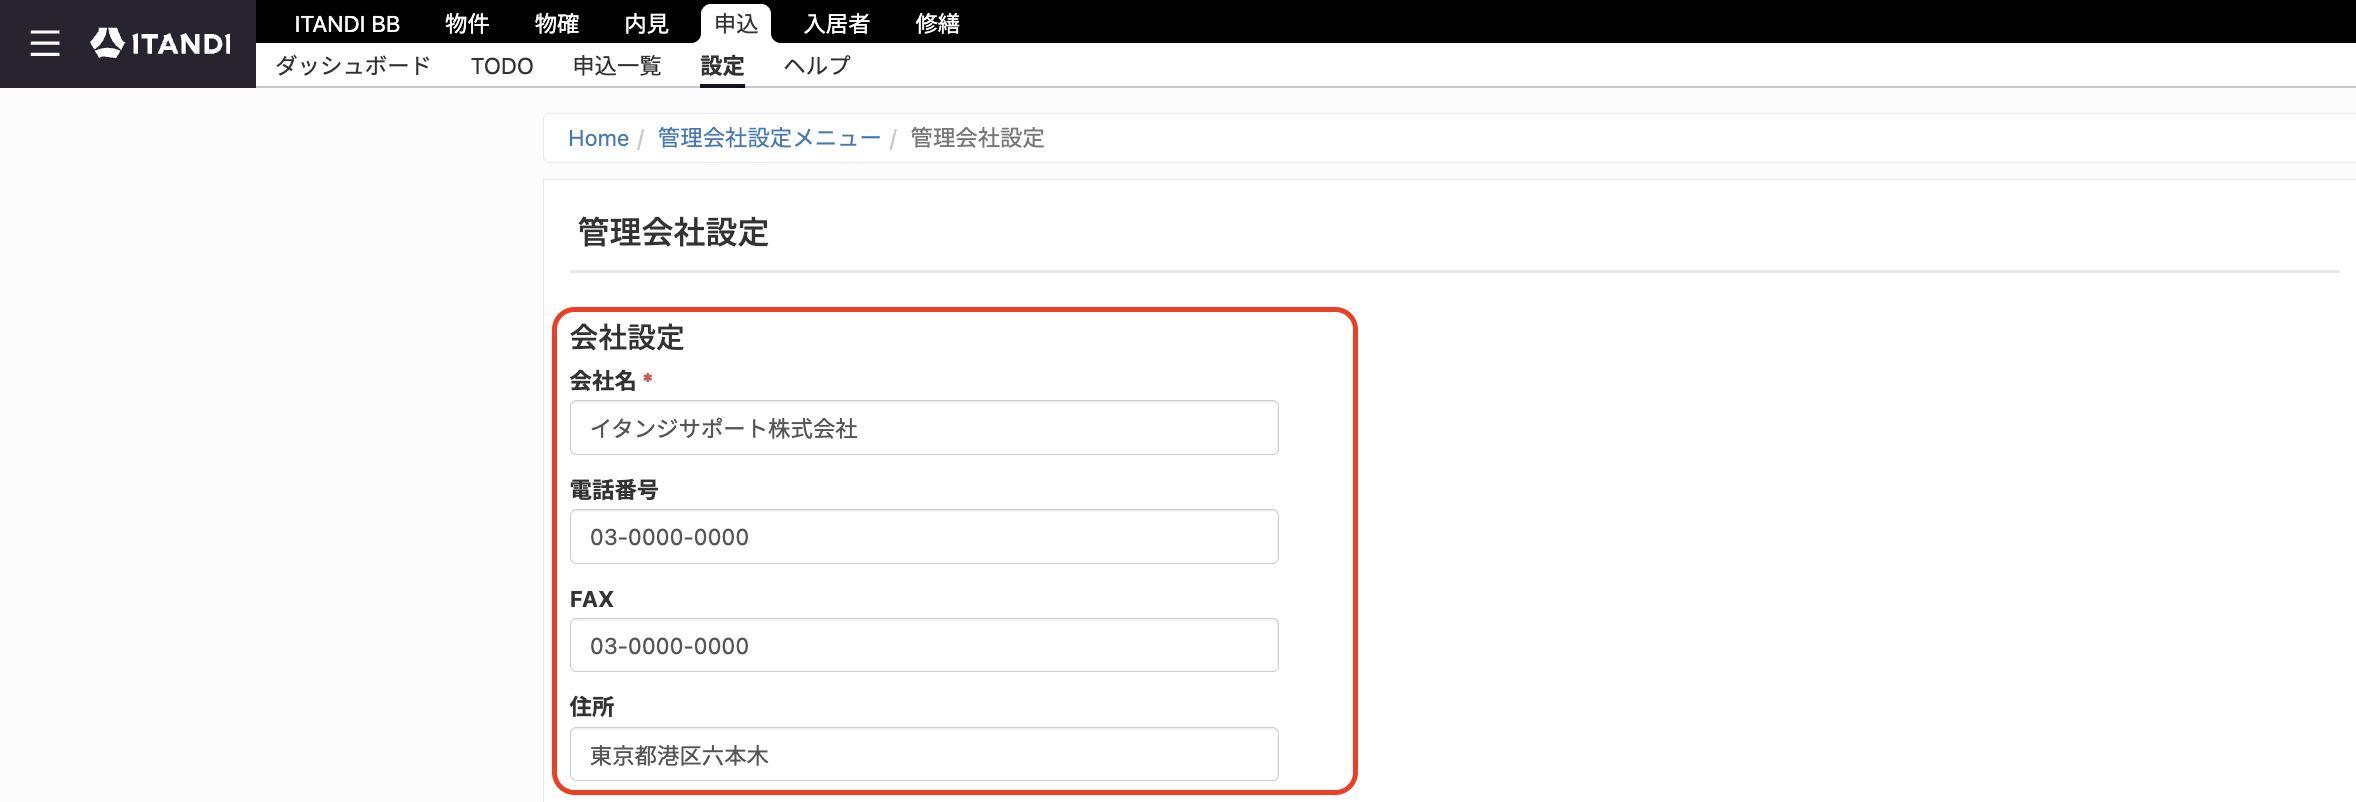Viewport: 2356px width, 802px height.
Task: Click the 会社名 field label
Action: tap(603, 381)
